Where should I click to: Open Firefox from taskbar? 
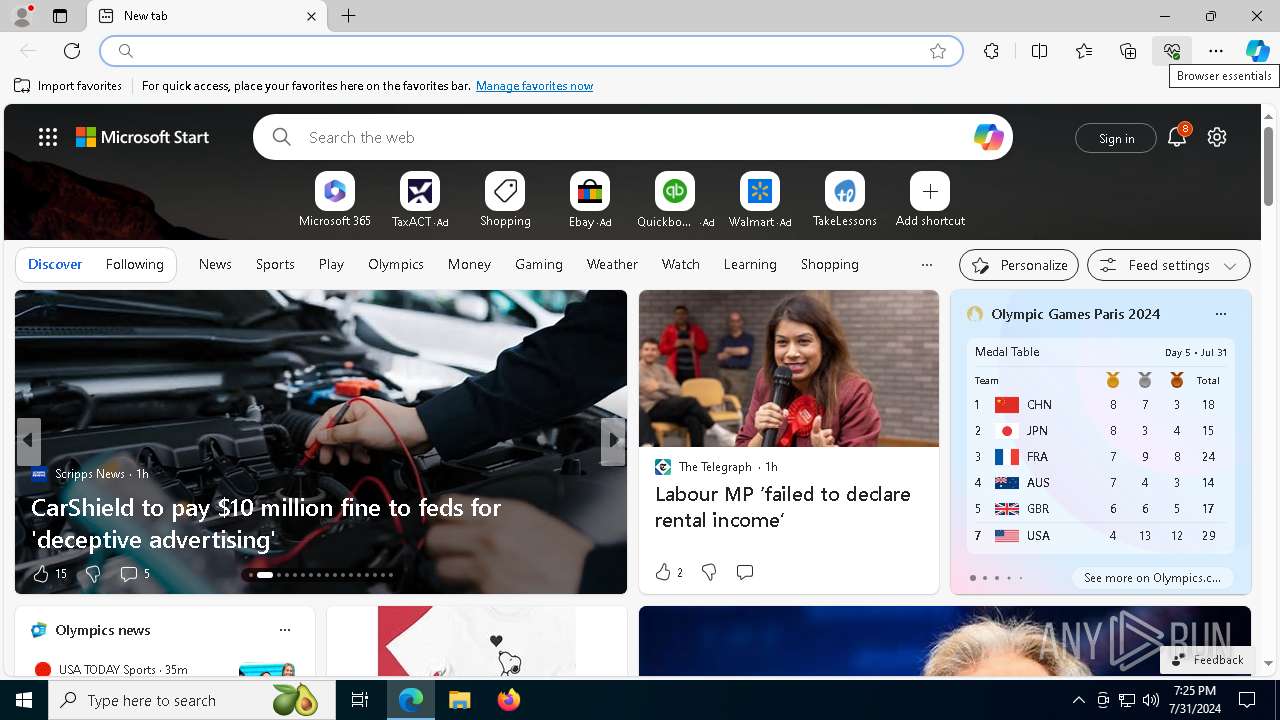(x=509, y=700)
